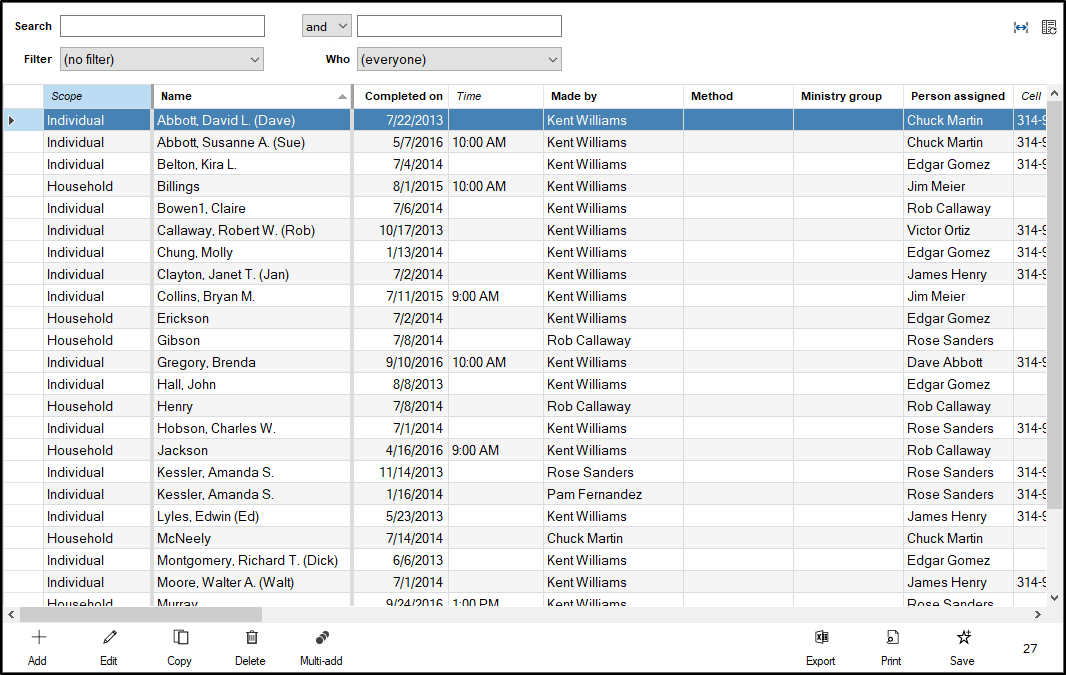Save the view with the Save star icon
The image size is (1066, 675).
[x=963, y=638]
